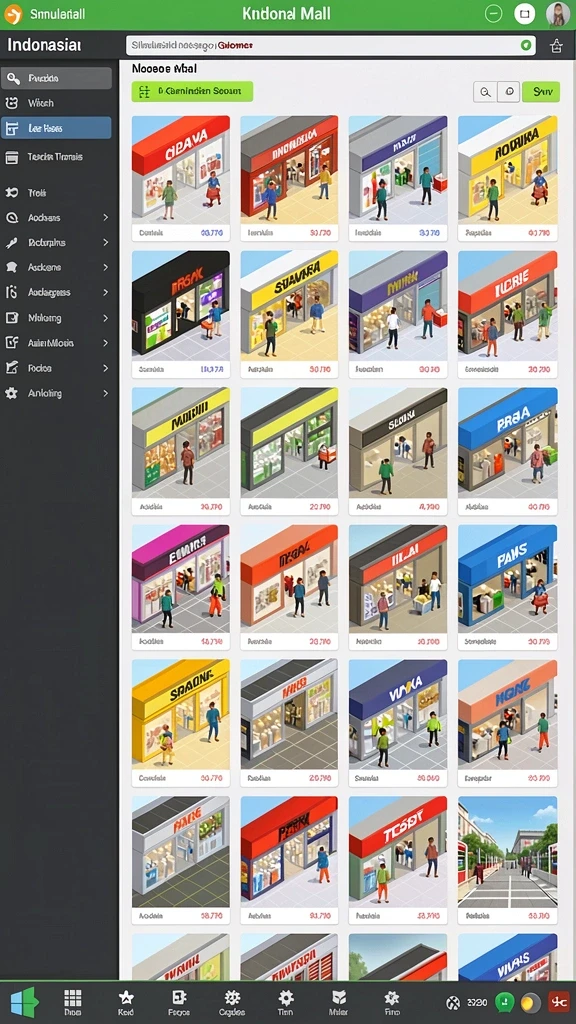Select the key icon sidebar item
Screen dimensions: 576x1024
56,78
